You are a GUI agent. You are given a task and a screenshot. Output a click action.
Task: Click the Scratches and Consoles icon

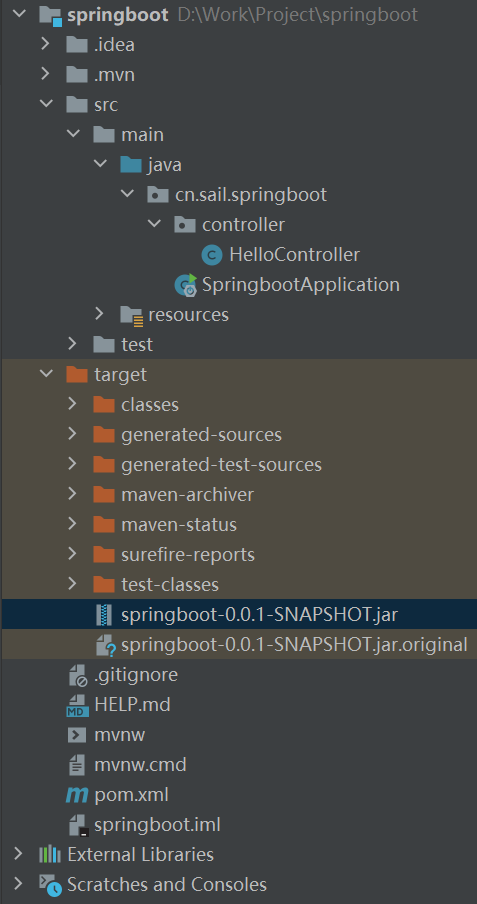tap(50, 884)
